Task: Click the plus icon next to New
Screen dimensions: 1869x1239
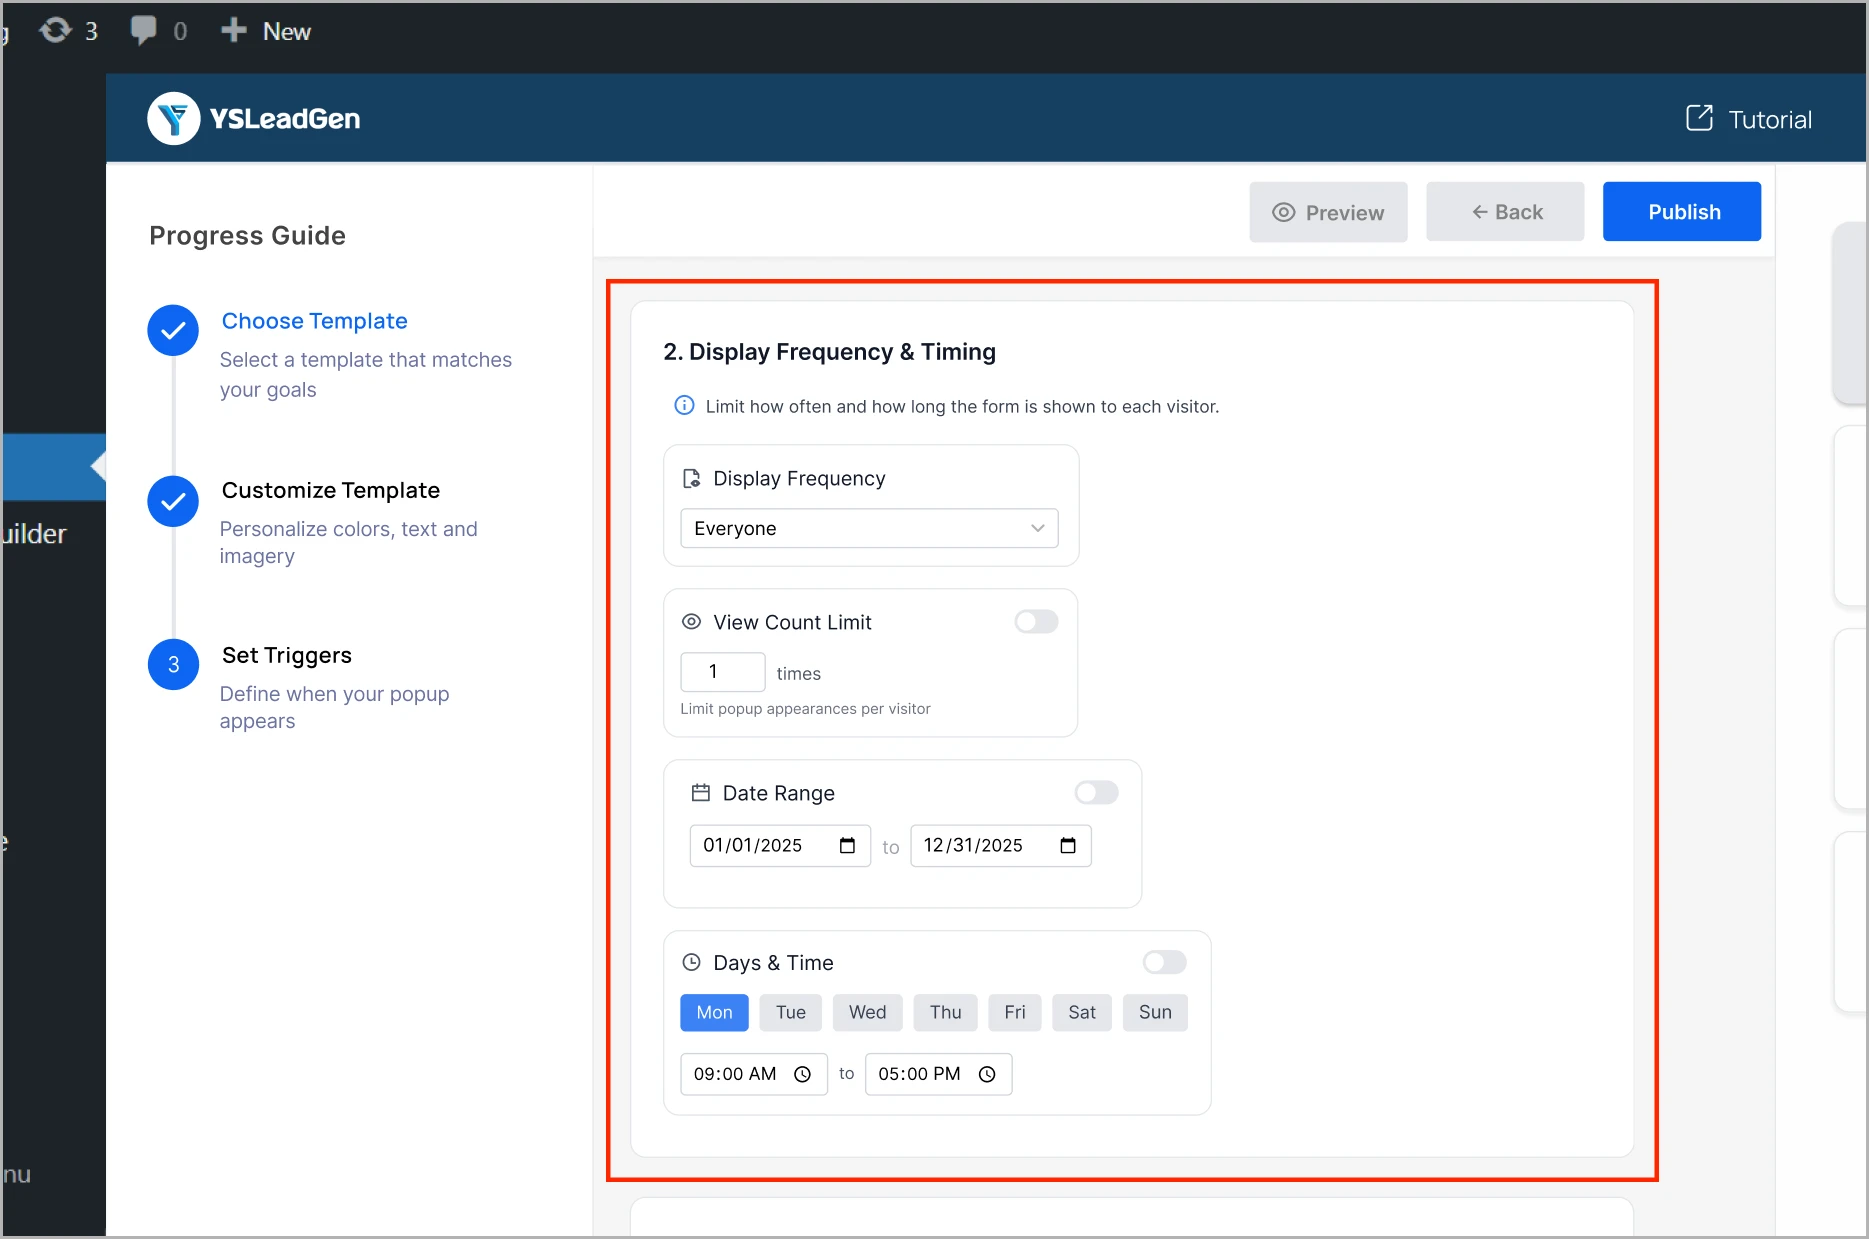Action: pos(234,30)
